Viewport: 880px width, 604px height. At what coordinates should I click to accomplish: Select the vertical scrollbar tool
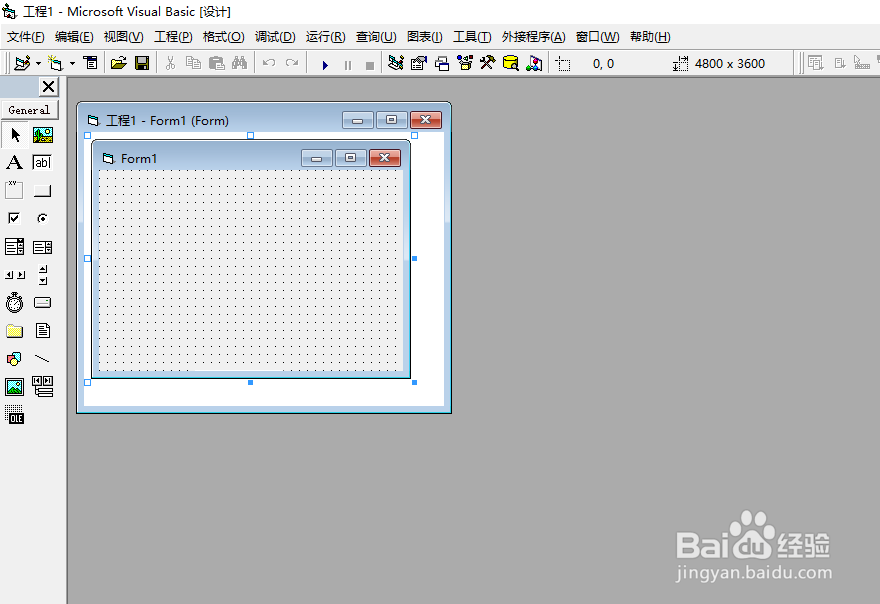coord(43,274)
